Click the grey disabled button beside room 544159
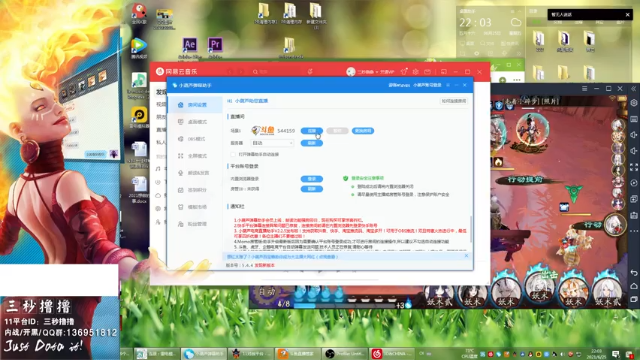The width and height of the screenshot is (640, 360). pos(337,131)
